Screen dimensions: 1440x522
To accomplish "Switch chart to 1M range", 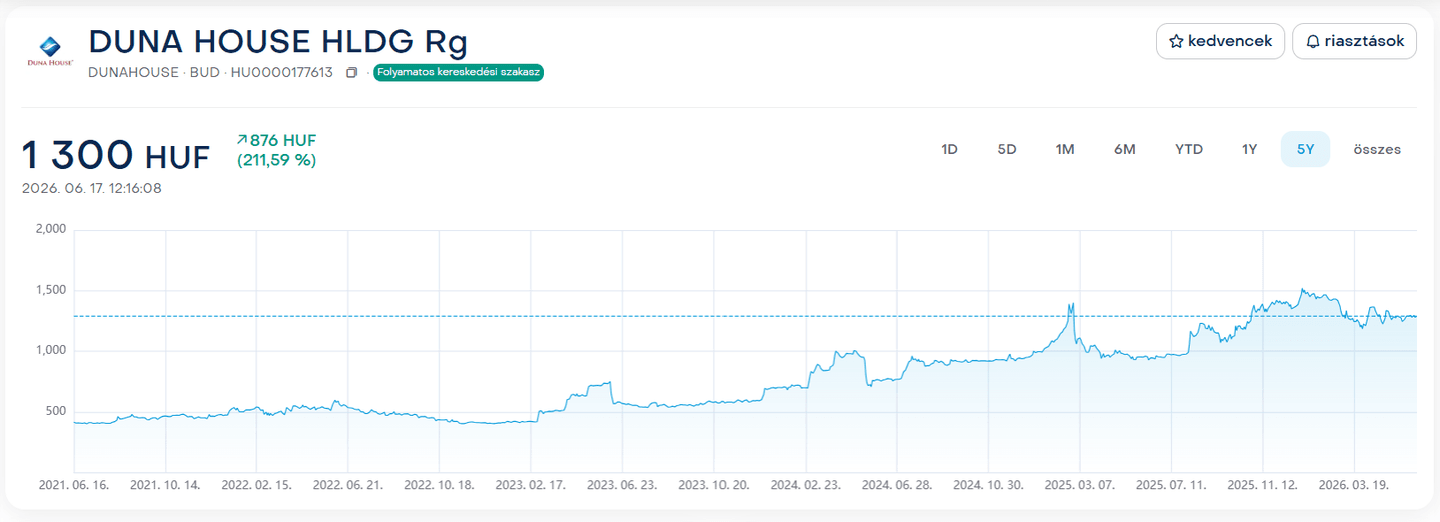I will pos(1065,149).
